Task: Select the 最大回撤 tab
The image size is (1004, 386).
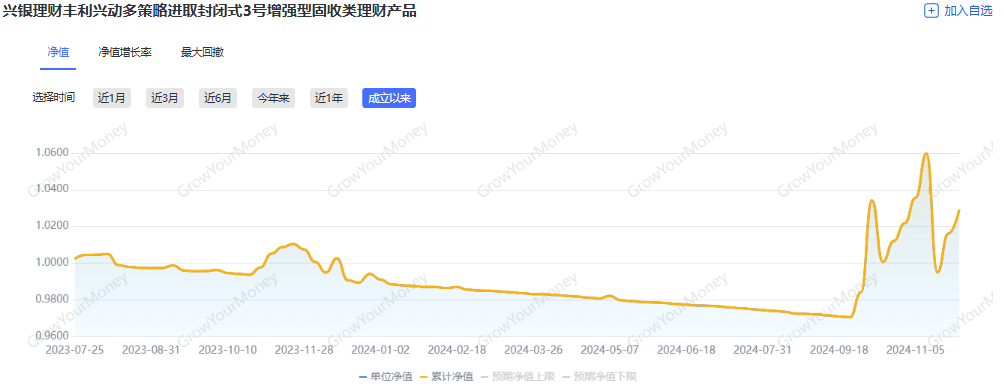Action: coord(202,52)
